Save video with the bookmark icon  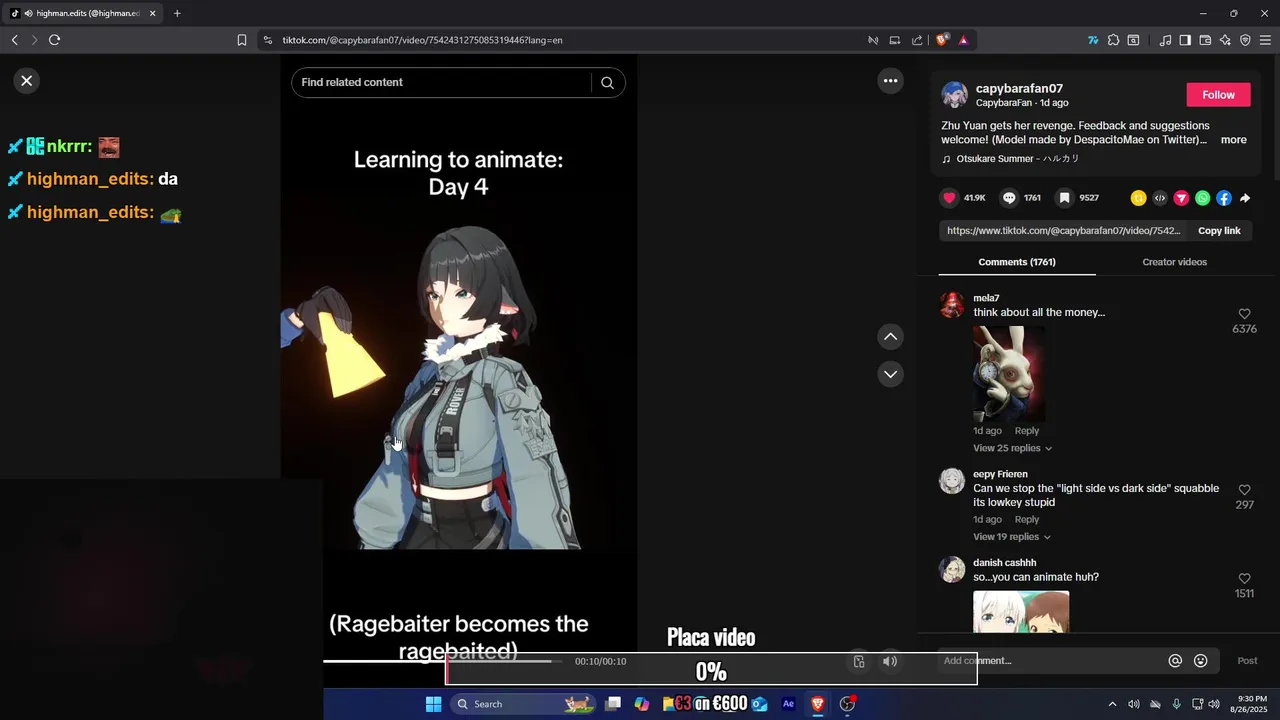point(1065,198)
